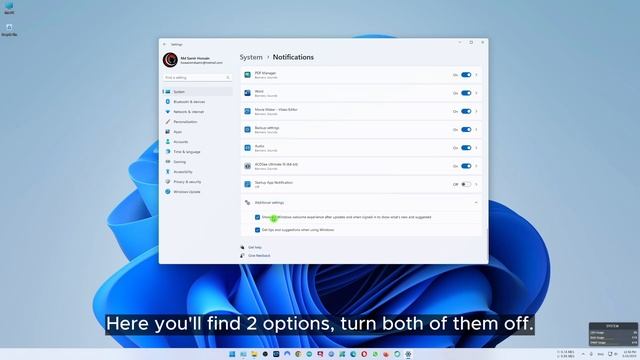Turn off Word notifications toggle

coord(466,93)
